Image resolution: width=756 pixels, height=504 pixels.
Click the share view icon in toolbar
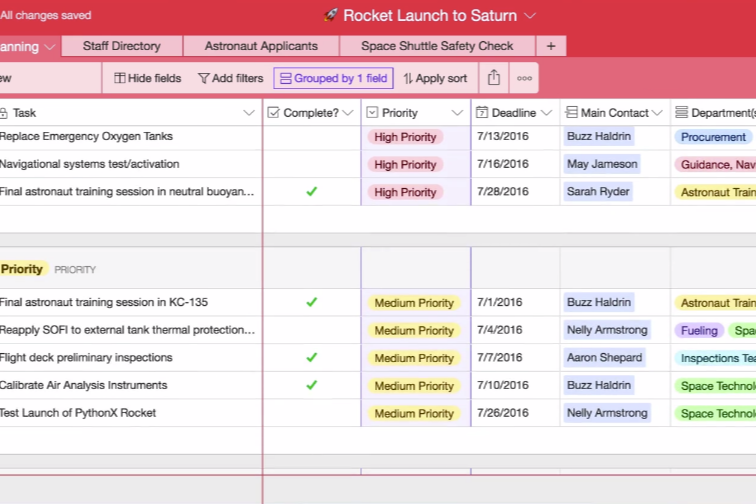(x=494, y=78)
